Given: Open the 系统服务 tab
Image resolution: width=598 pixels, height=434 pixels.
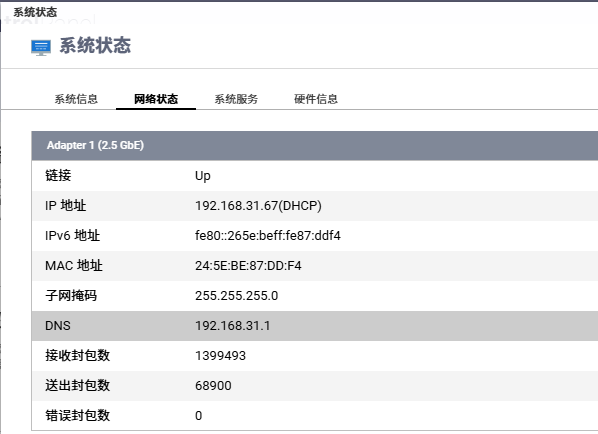Looking at the screenshot, I should [236, 99].
